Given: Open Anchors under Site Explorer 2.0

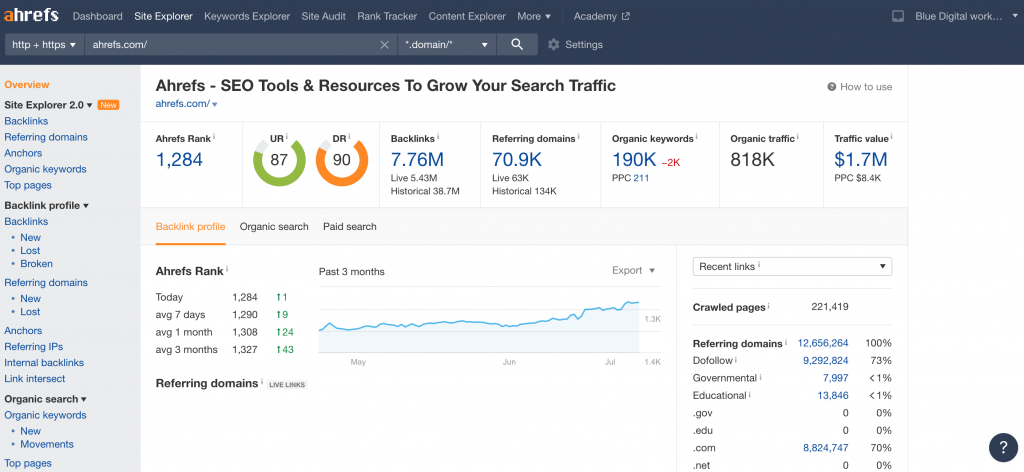Looking at the screenshot, I should [x=23, y=153].
